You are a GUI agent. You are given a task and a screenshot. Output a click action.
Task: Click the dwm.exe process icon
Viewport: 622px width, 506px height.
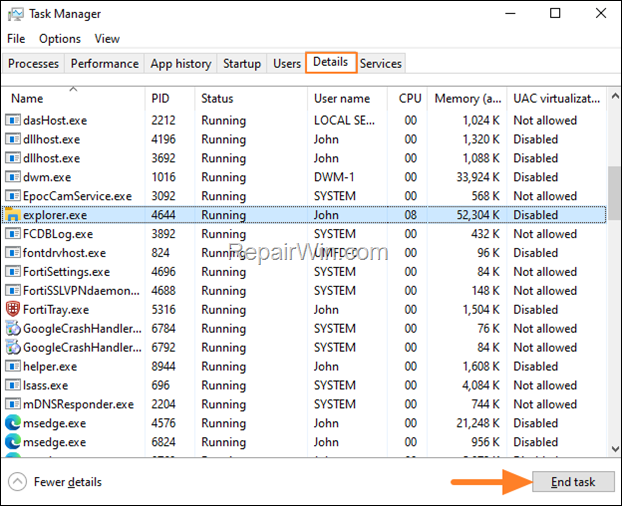point(13,177)
